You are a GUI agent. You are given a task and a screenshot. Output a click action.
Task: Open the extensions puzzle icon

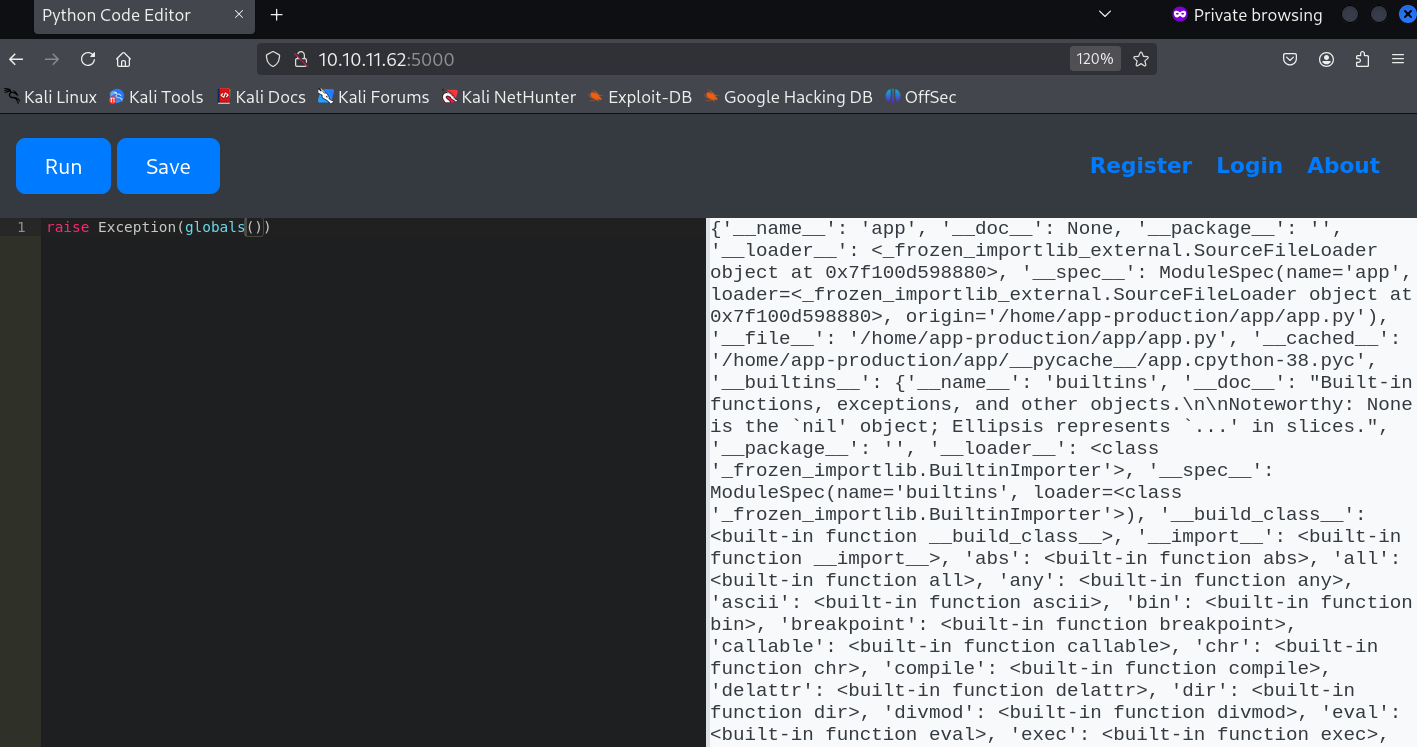[x=1362, y=59]
